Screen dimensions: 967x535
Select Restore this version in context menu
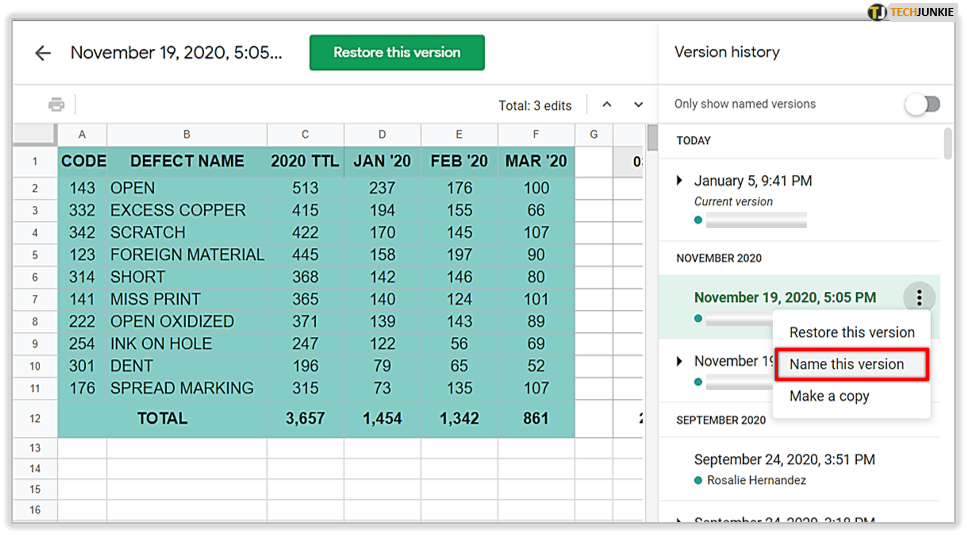point(851,332)
